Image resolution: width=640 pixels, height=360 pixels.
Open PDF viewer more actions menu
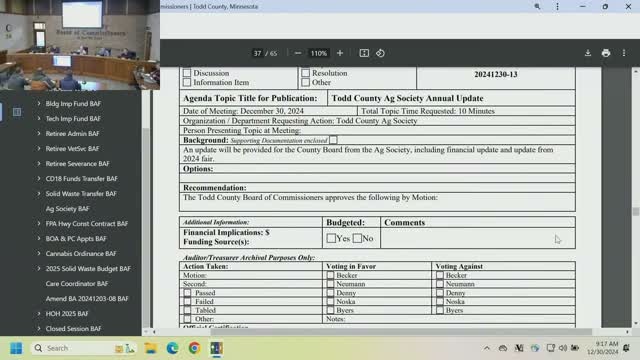(624, 53)
